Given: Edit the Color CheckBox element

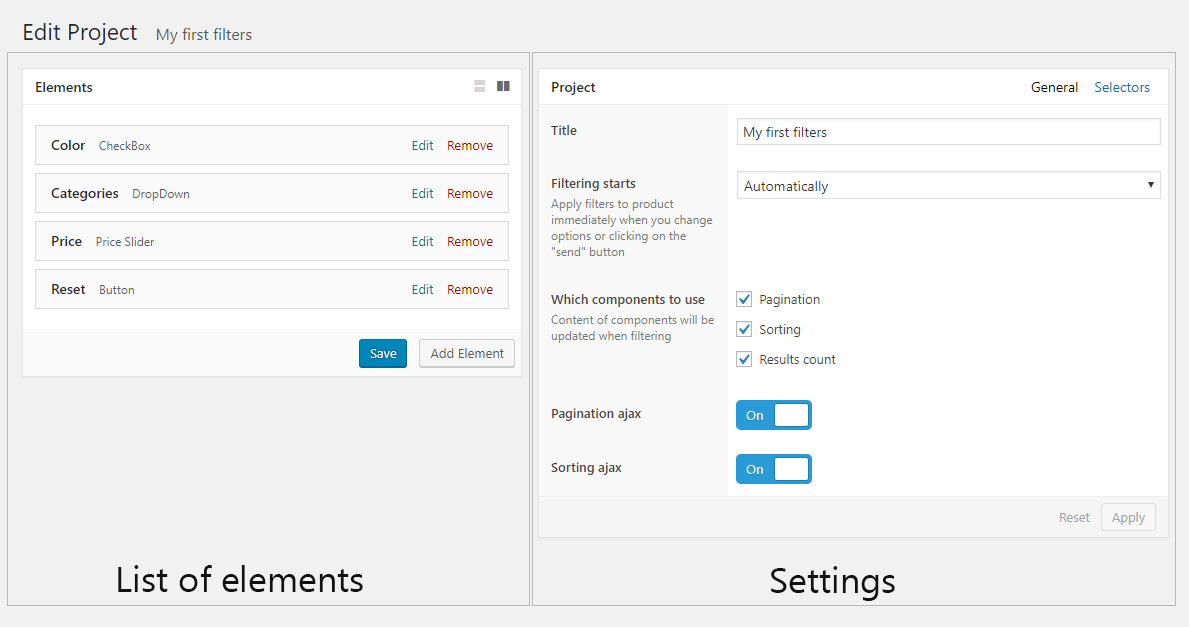Looking at the screenshot, I should pos(423,145).
